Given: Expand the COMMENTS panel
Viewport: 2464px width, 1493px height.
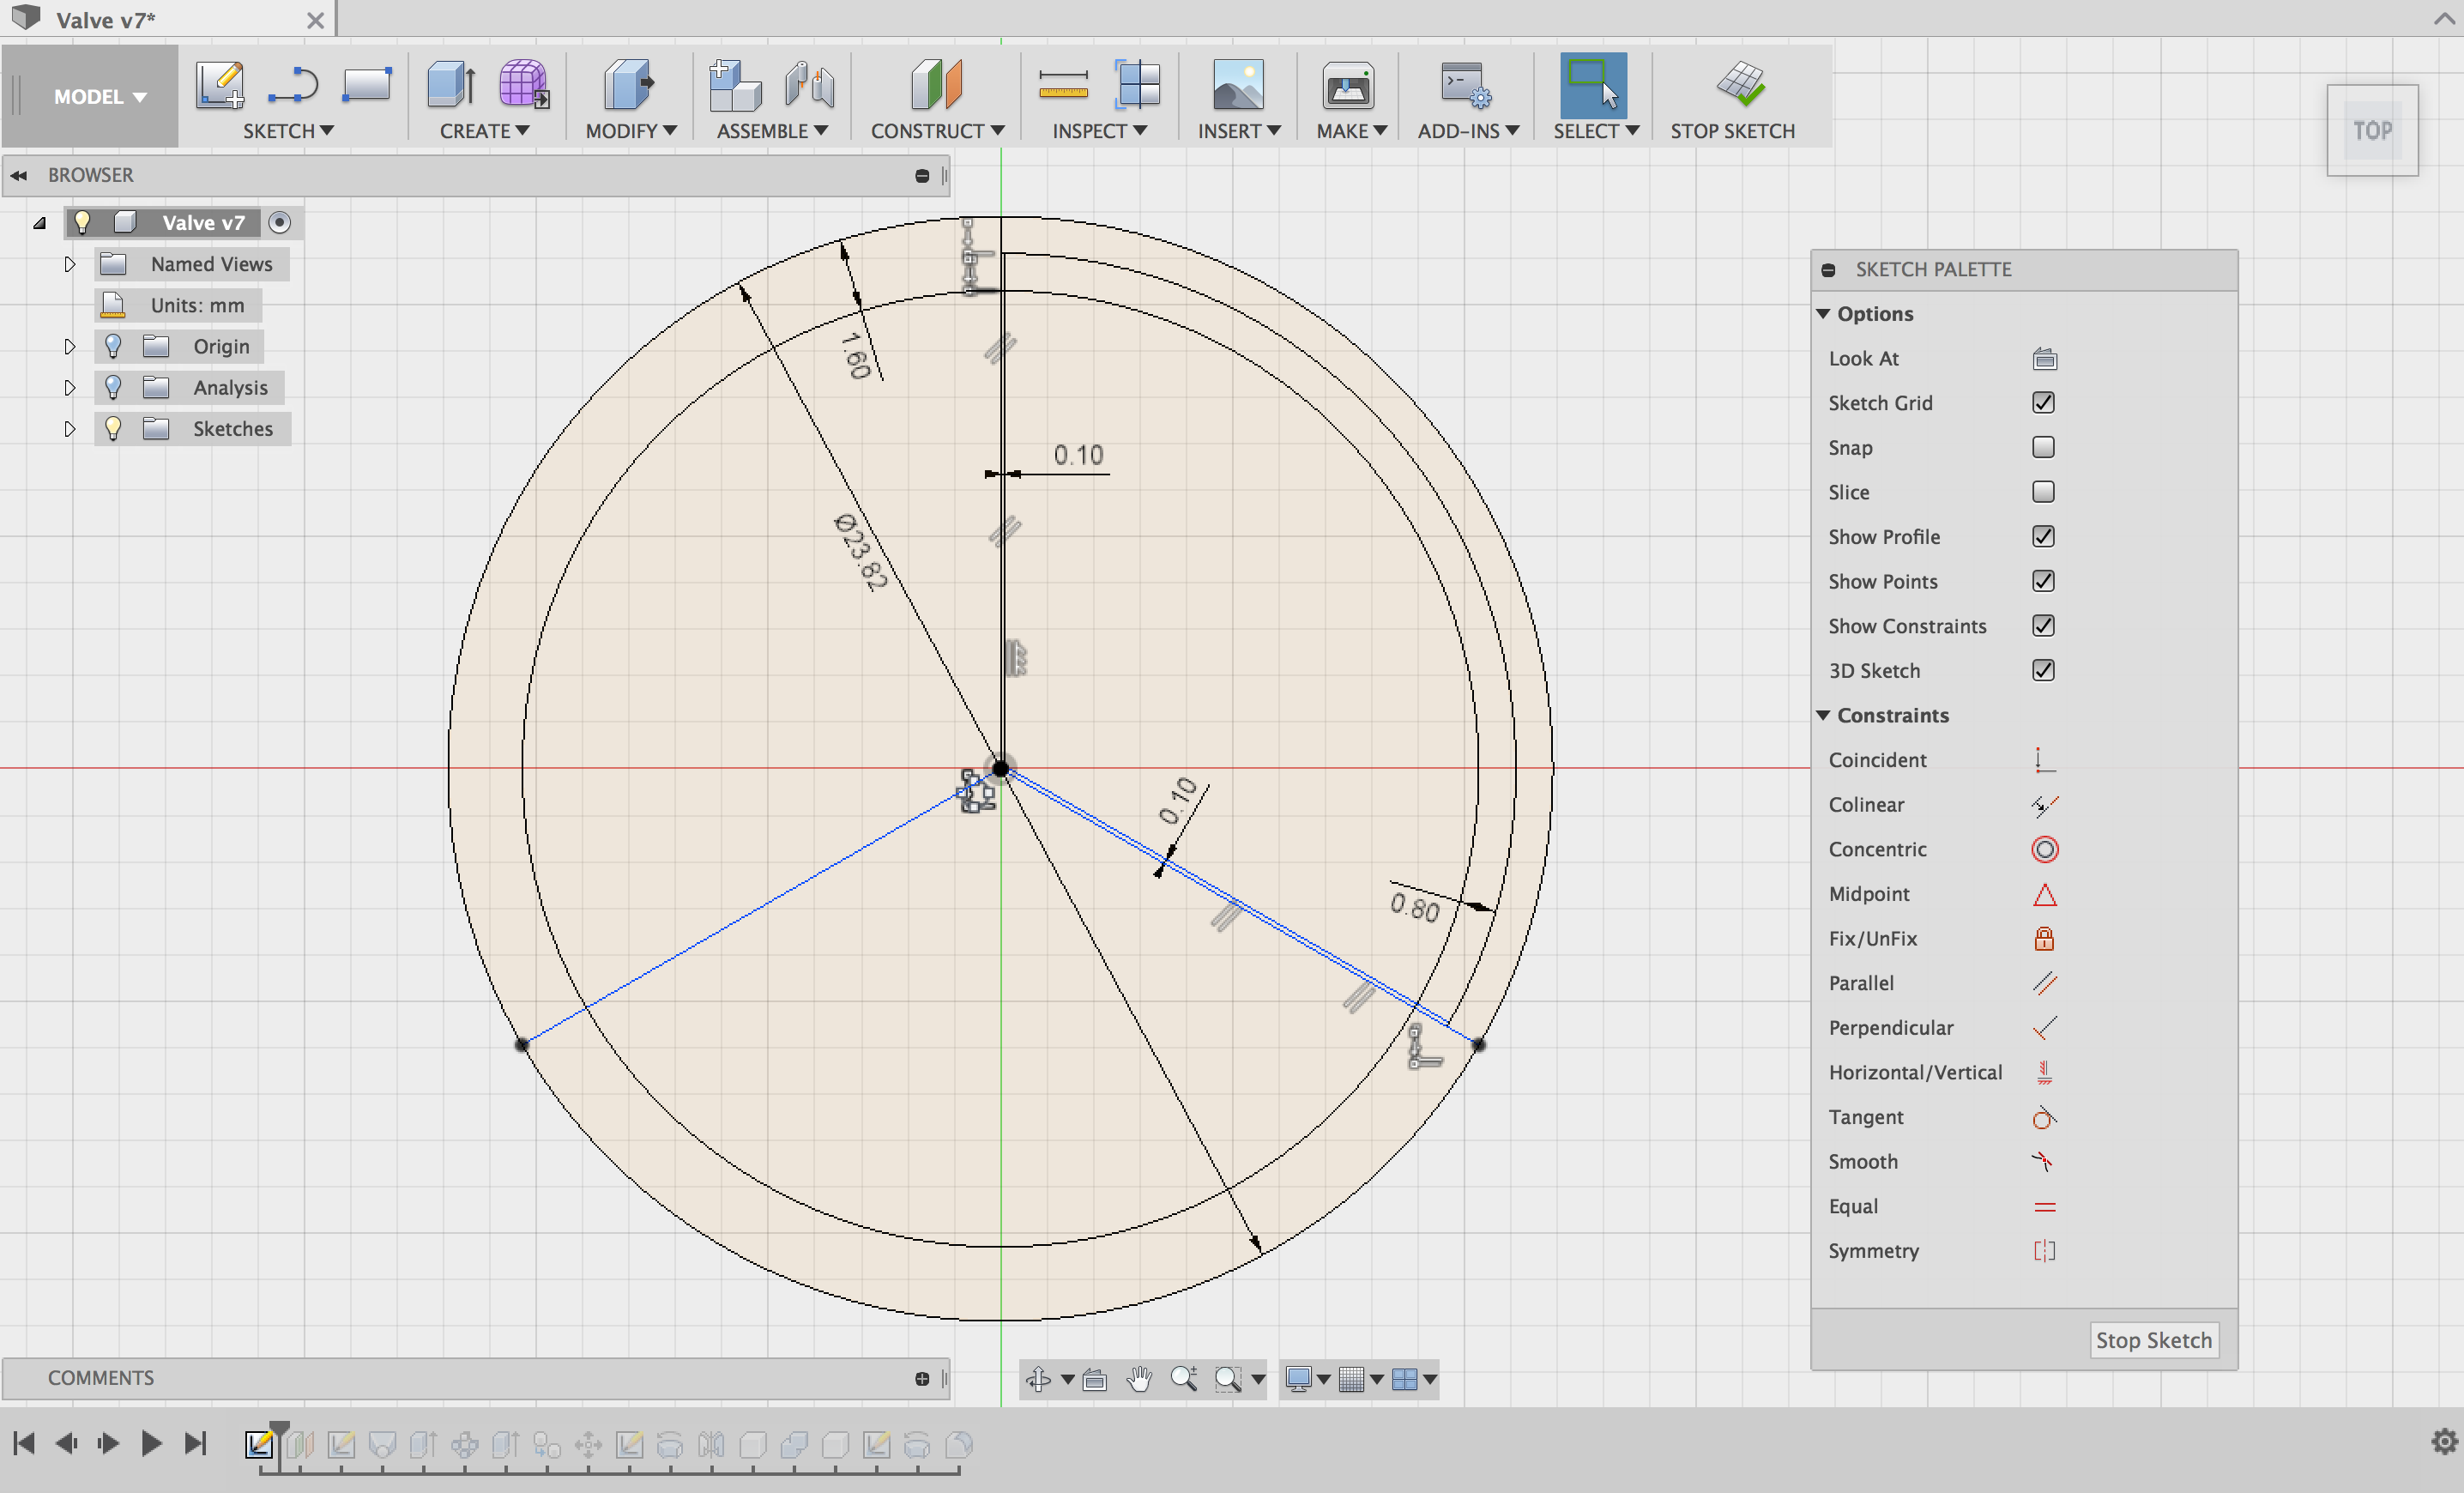Looking at the screenshot, I should coord(921,1379).
